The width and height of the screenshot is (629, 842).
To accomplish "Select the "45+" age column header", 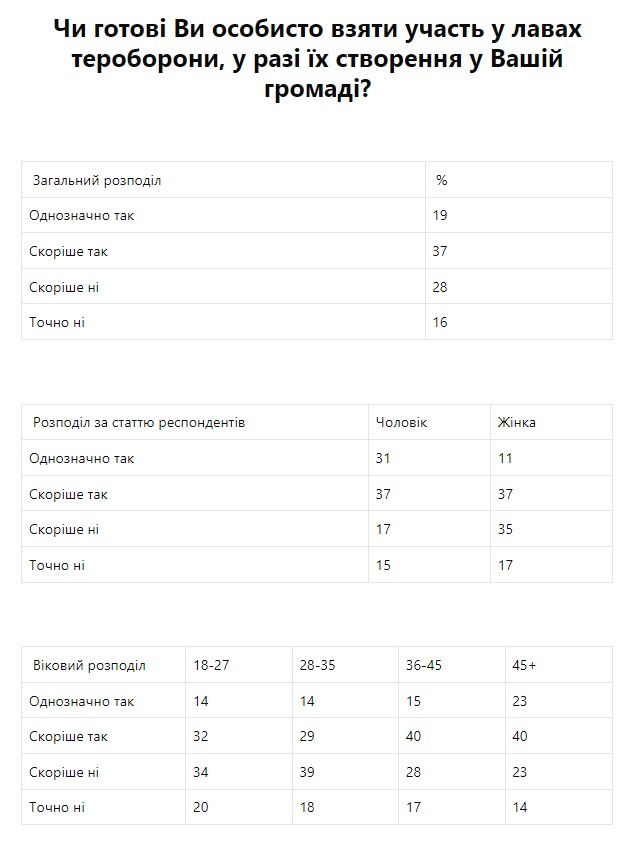I will click(x=524, y=665).
